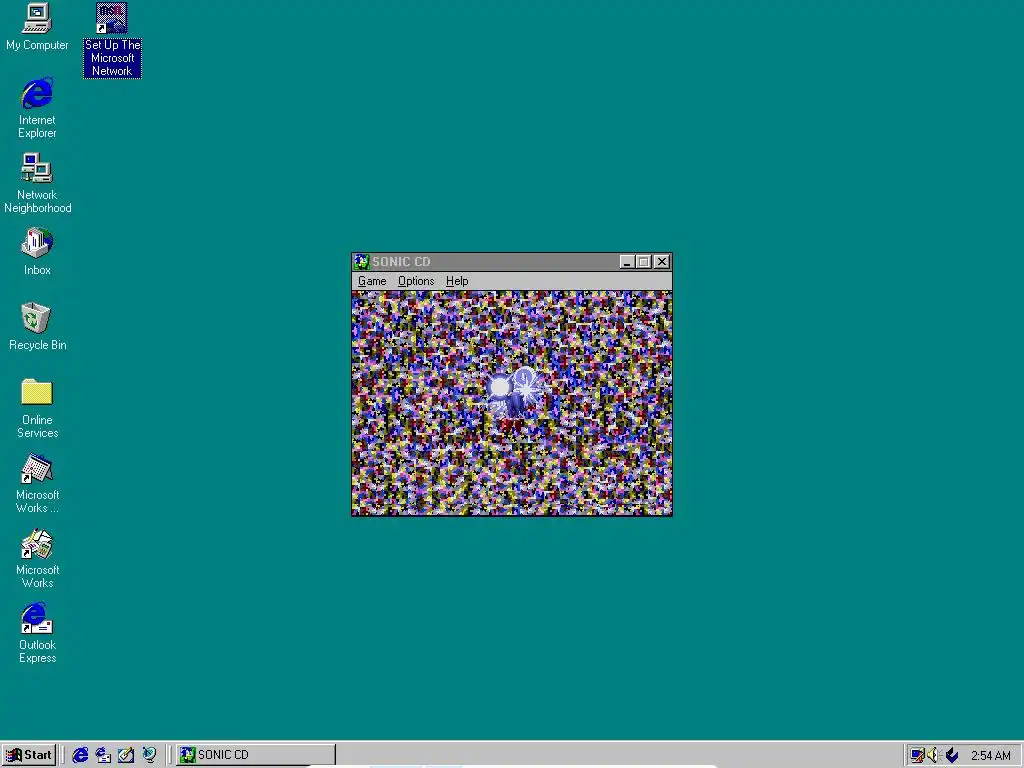
Task: Close the SONIC CD window
Action: click(662, 262)
